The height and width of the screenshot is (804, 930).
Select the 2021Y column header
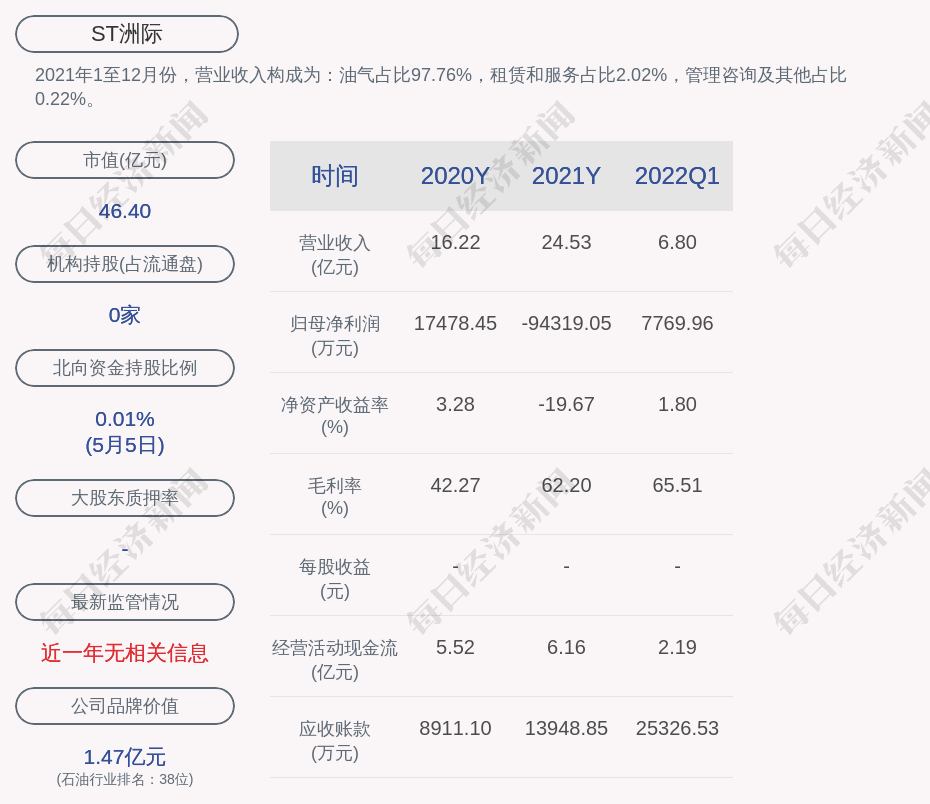point(566,176)
